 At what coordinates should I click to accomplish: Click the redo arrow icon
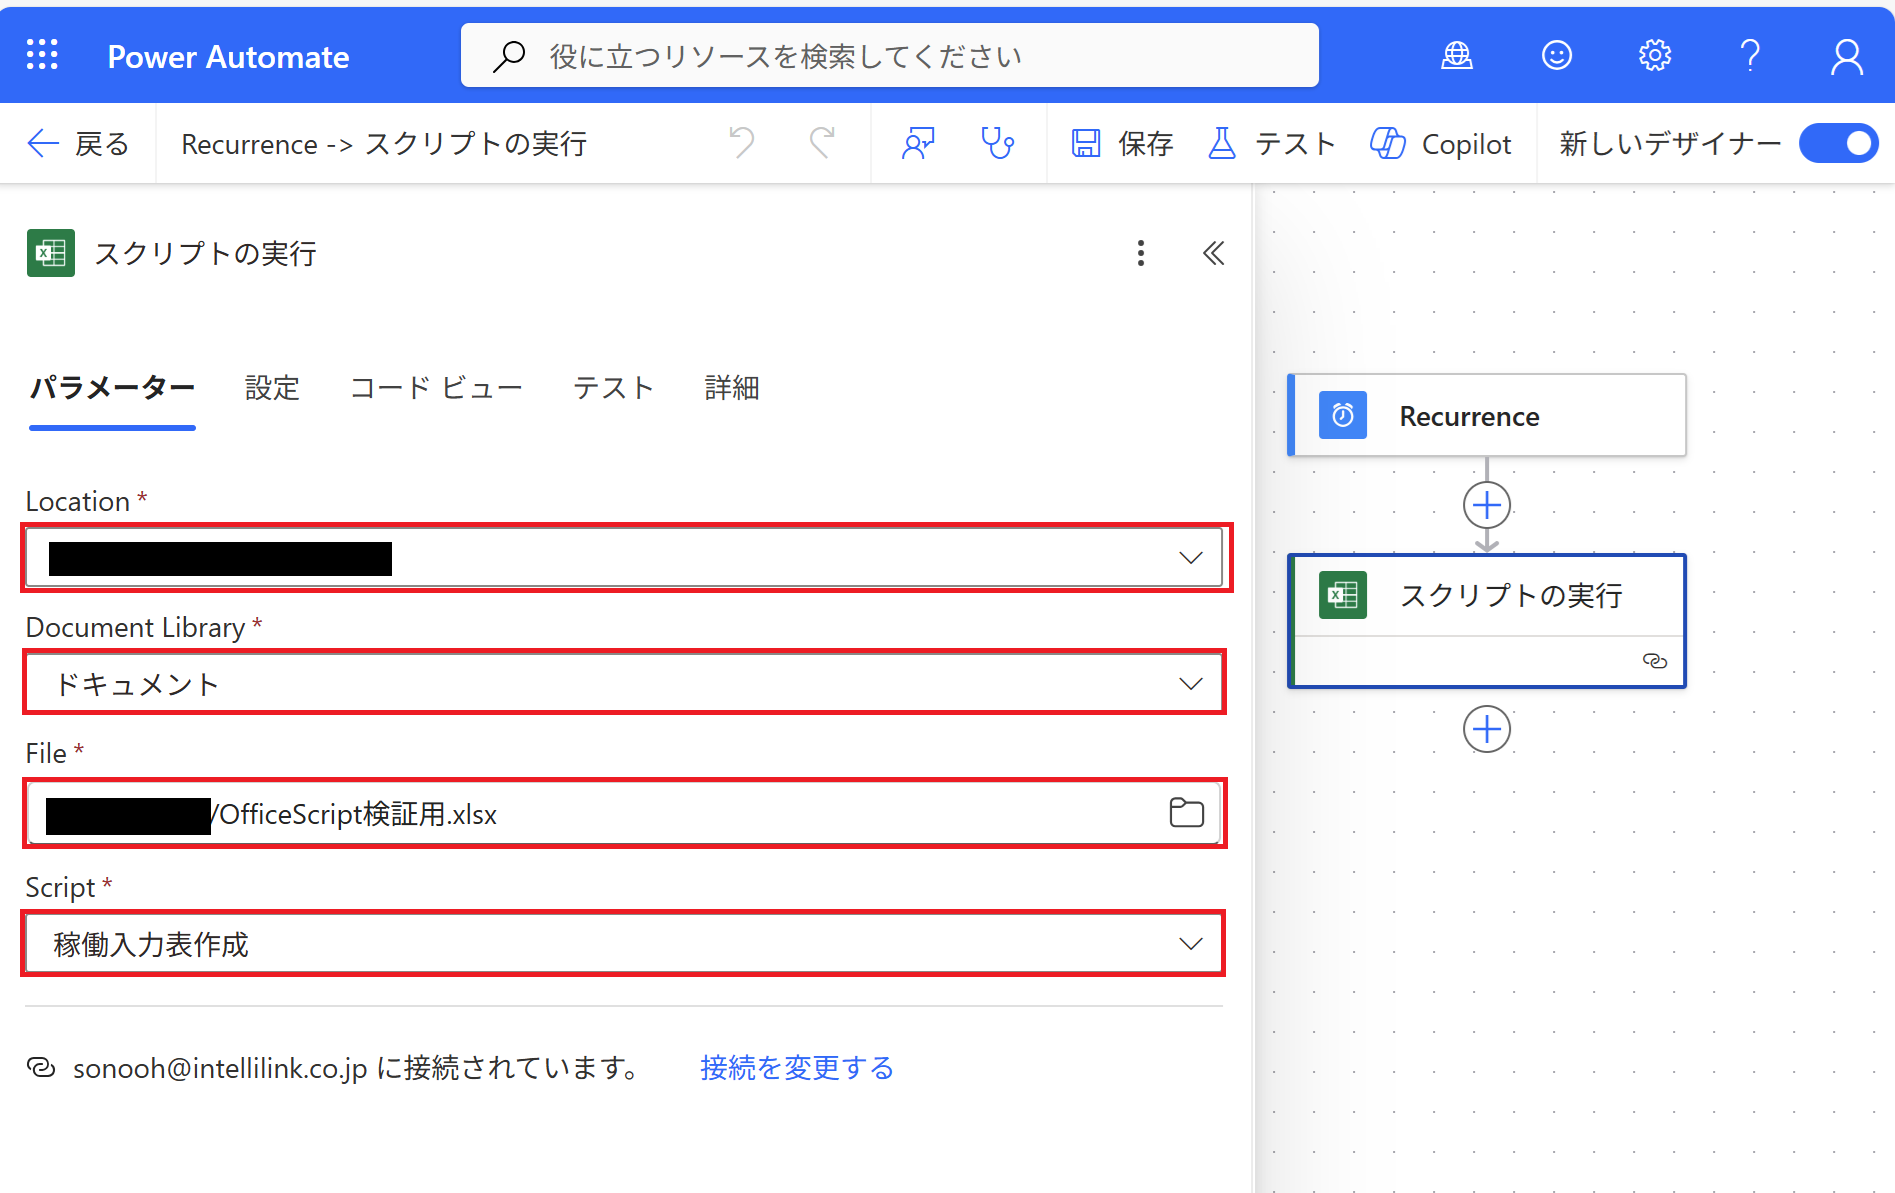pos(822,143)
